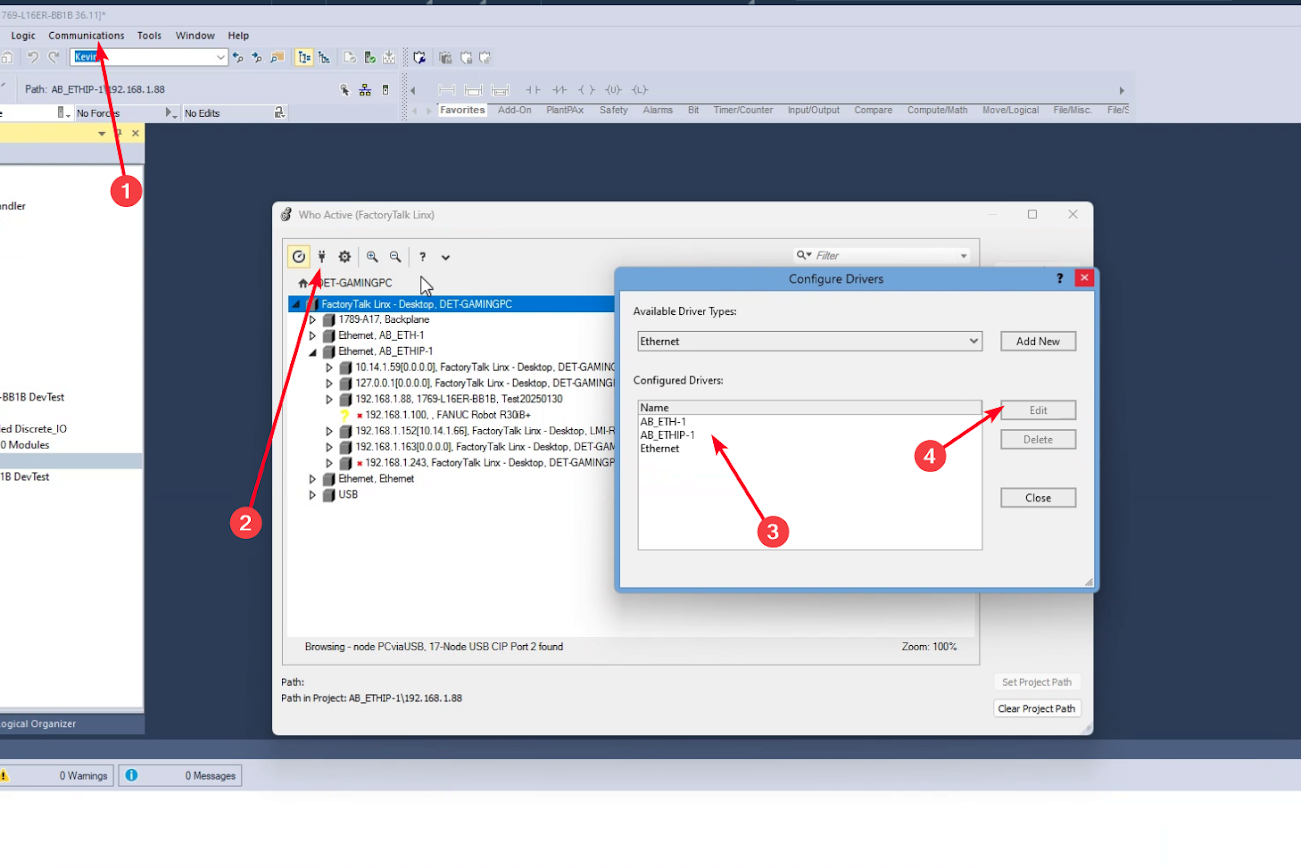Open the No Forces dropdown arrow

pos(172,113)
